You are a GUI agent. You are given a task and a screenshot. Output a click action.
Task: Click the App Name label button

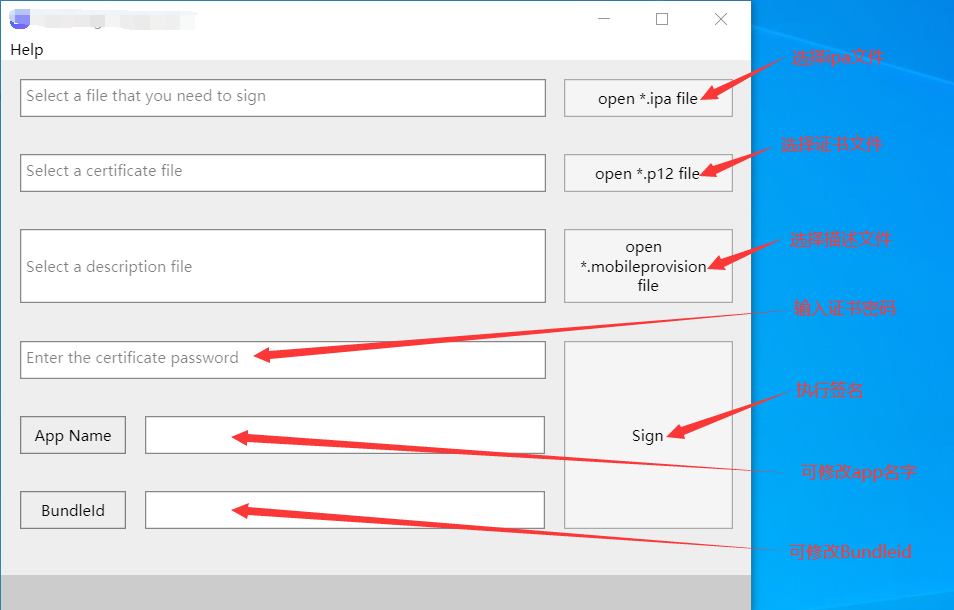(x=73, y=435)
